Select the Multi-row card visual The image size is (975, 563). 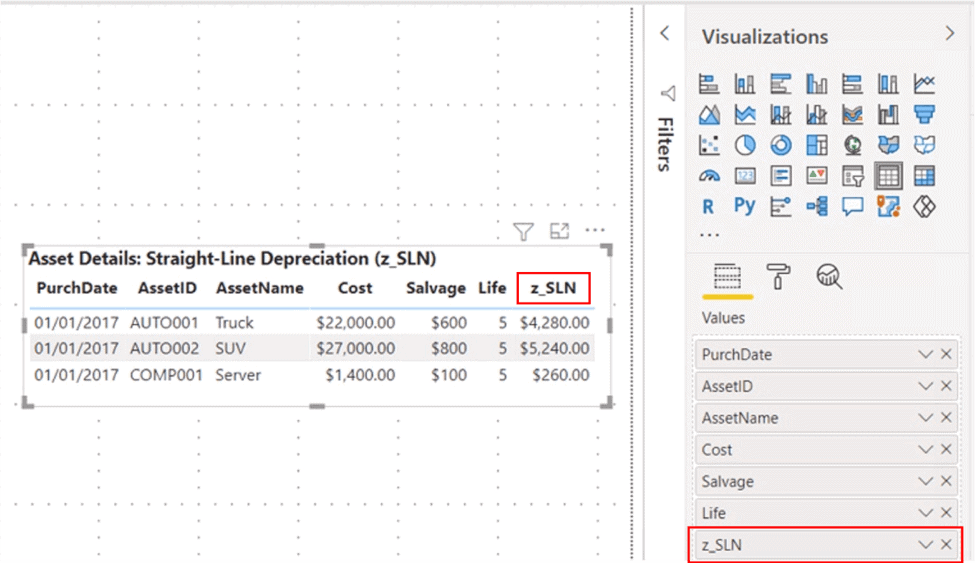(x=780, y=176)
